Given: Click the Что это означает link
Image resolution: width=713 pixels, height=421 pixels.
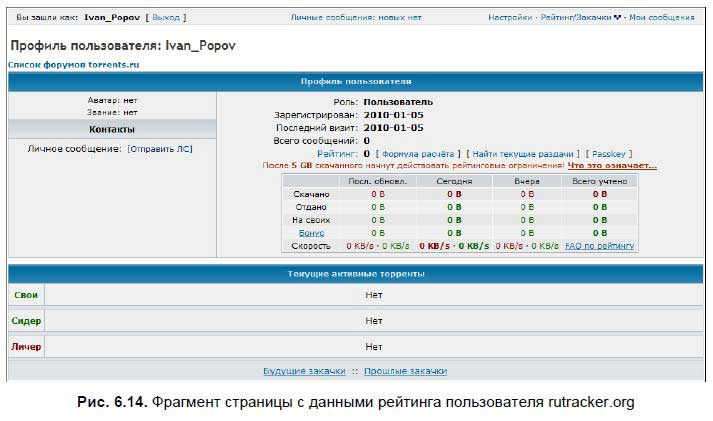Looking at the screenshot, I should [612, 165].
